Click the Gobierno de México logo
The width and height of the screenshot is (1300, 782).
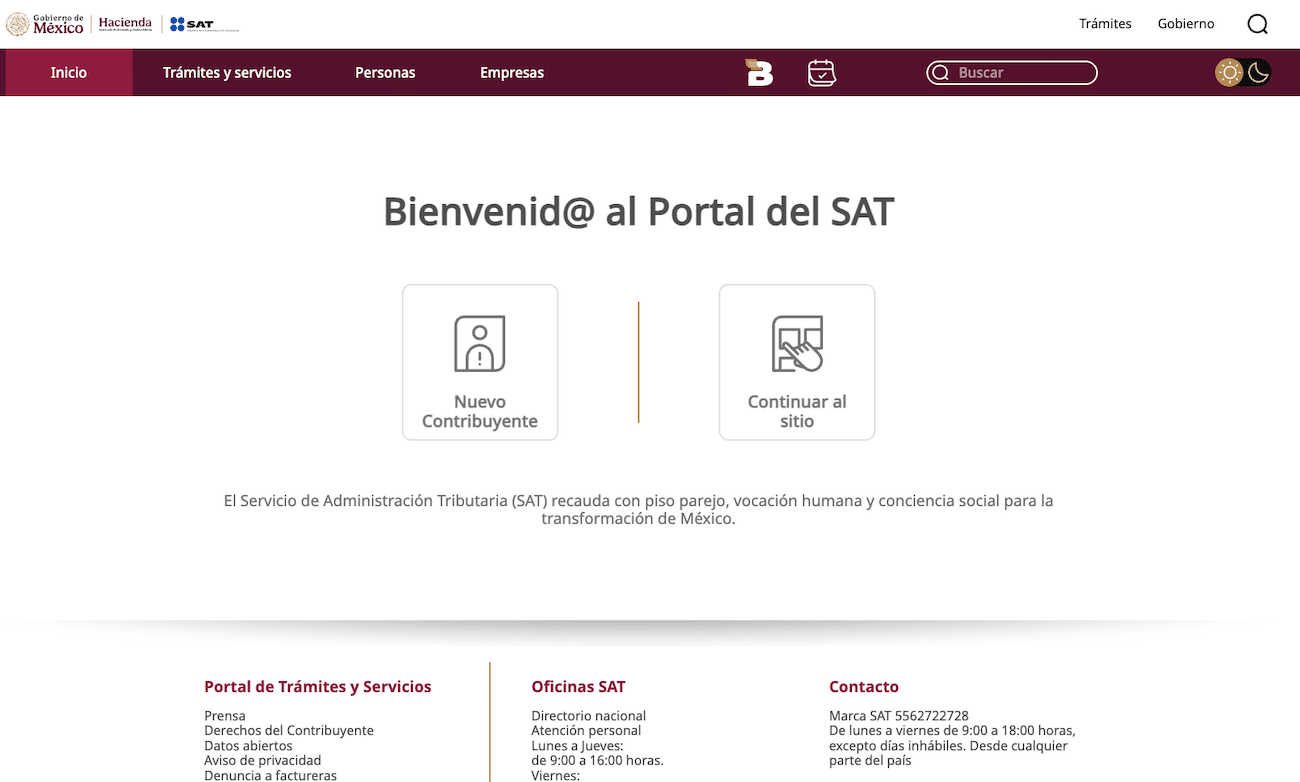(x=45, y=24)
